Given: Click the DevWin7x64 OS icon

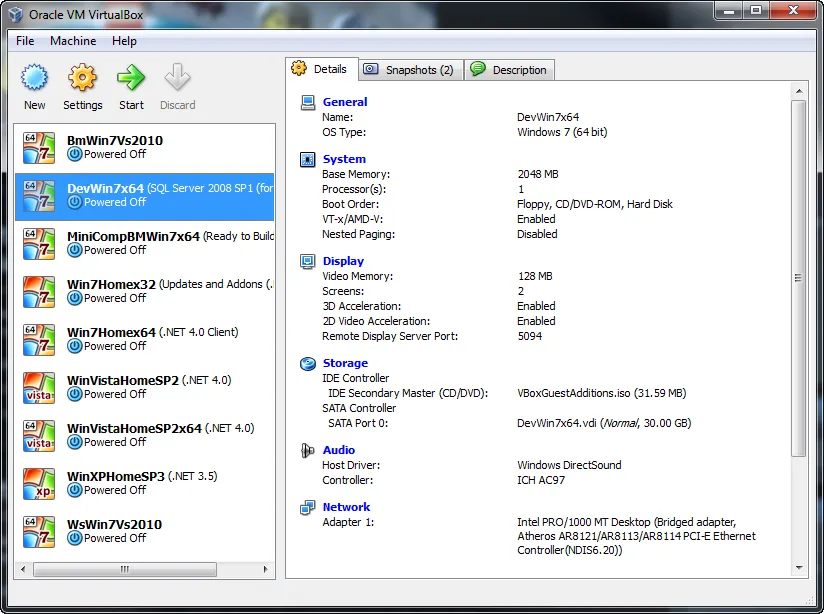Looking at the screenshot, I should (39, 196).
